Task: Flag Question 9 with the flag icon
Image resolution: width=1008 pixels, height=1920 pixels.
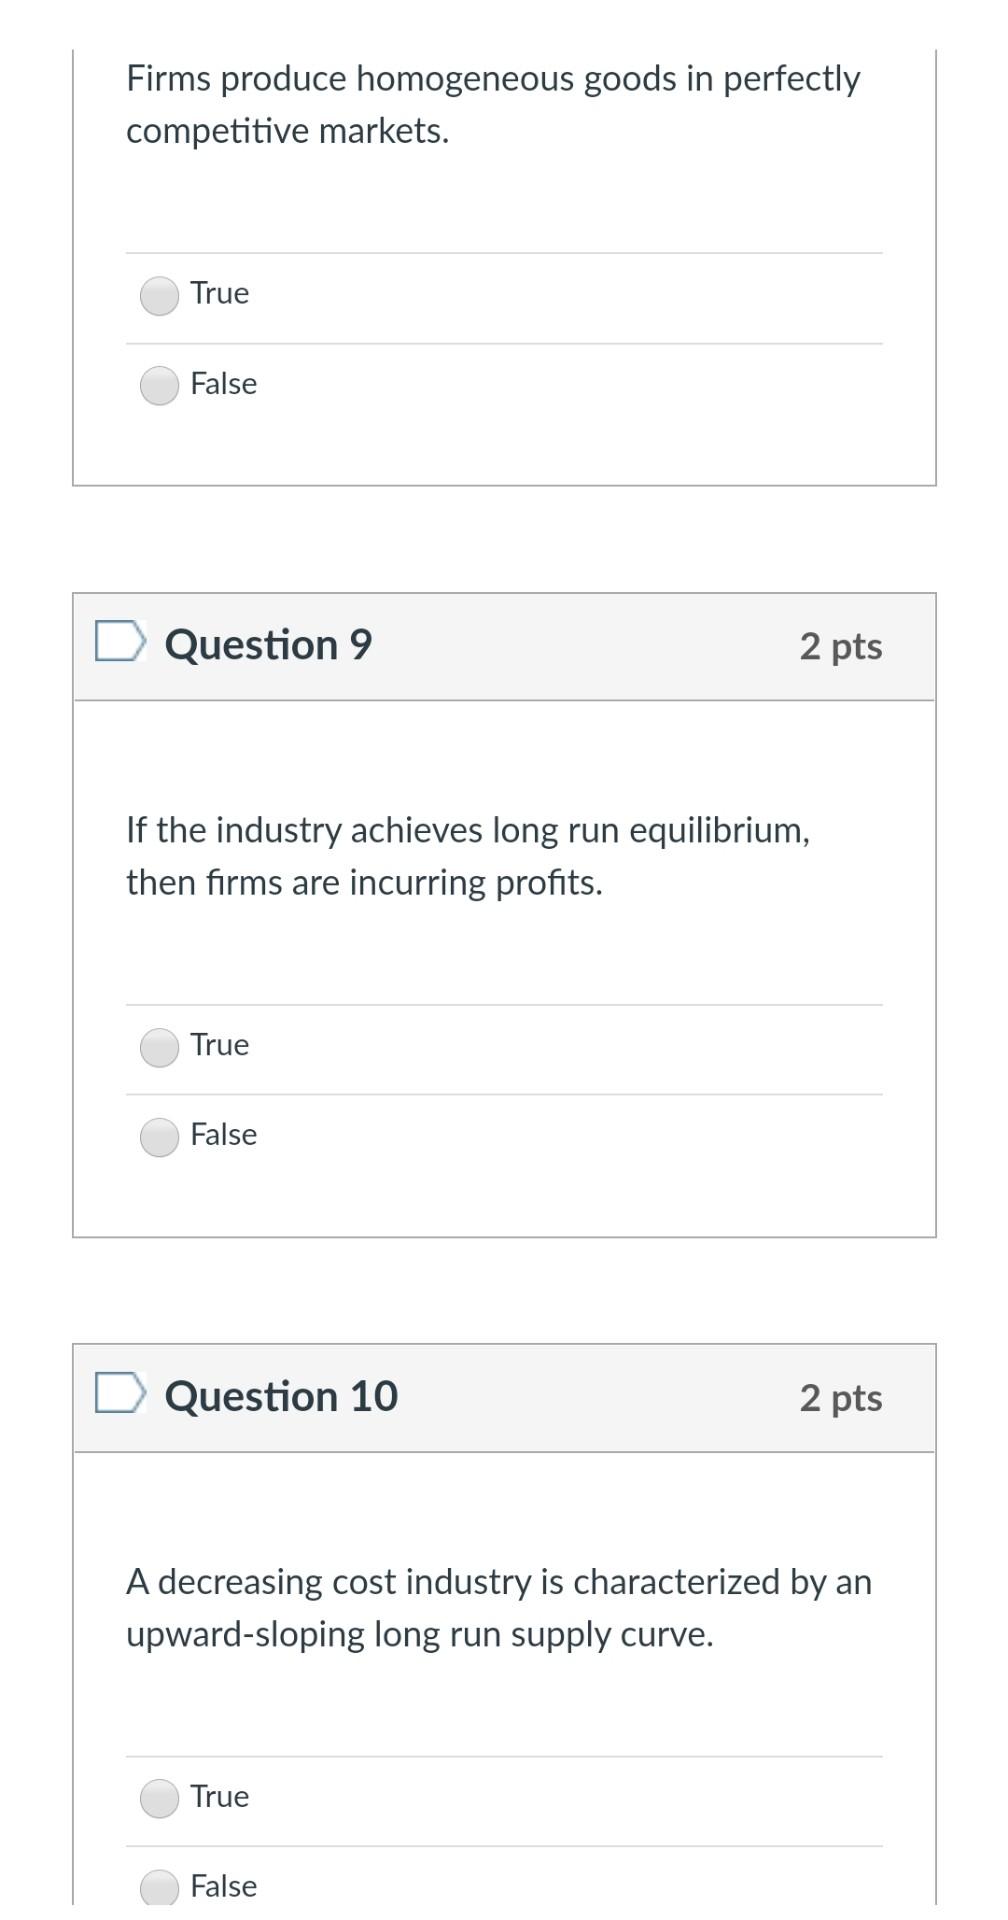Action: [x=120, y=642]
